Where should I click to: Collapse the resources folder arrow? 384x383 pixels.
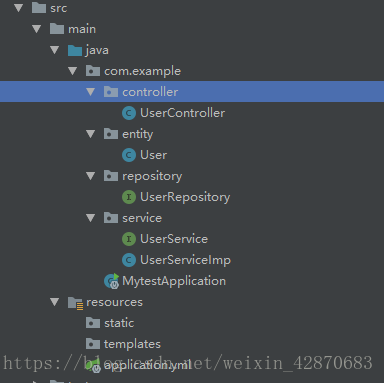pos(55,302)
